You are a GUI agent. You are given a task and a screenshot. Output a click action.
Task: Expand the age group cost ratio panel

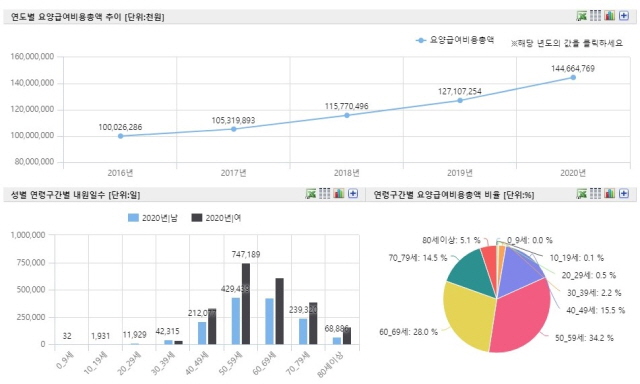[624, 193]
